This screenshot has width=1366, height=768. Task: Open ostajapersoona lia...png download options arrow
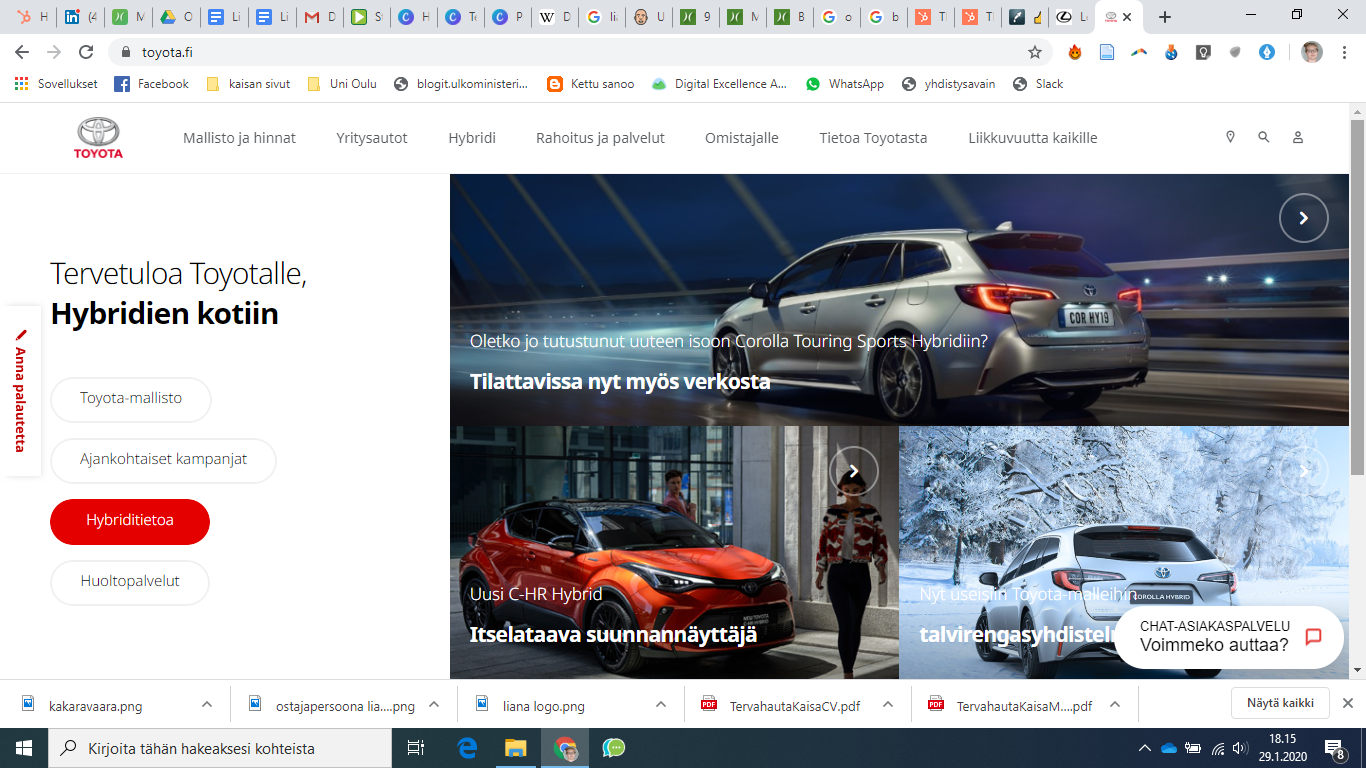(x=434, y=705)
